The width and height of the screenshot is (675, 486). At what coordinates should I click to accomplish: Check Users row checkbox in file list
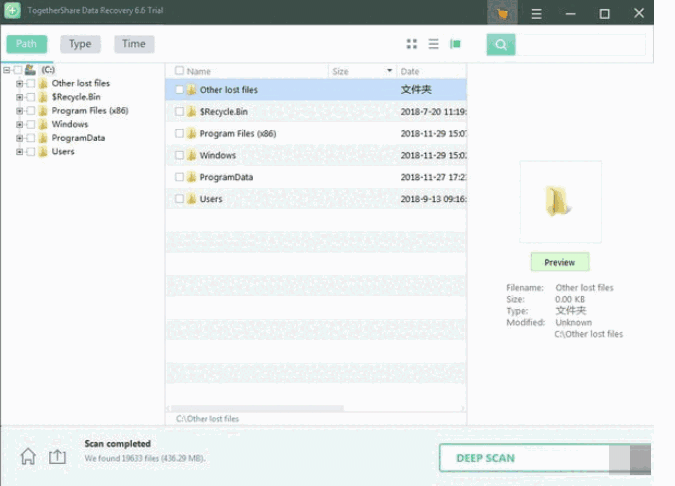click(x=180, y=198)
